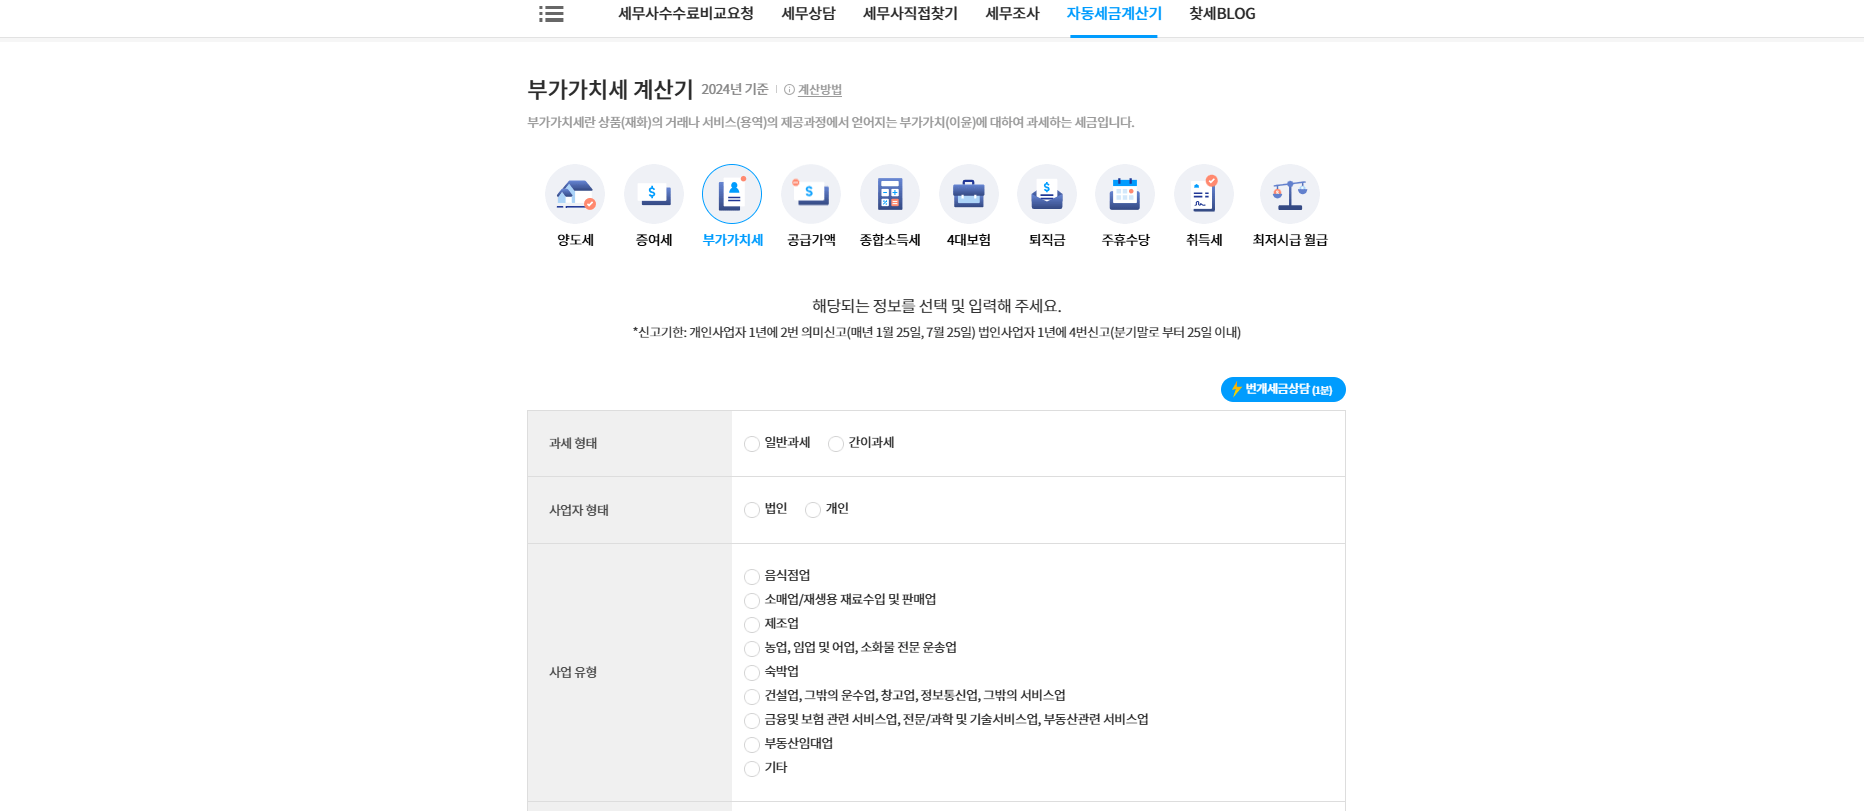Viewport: 1864px width, 811px height.
Task: Pick 금융및 보험 관련 서비스업 radio
Action: coord(752,721)
